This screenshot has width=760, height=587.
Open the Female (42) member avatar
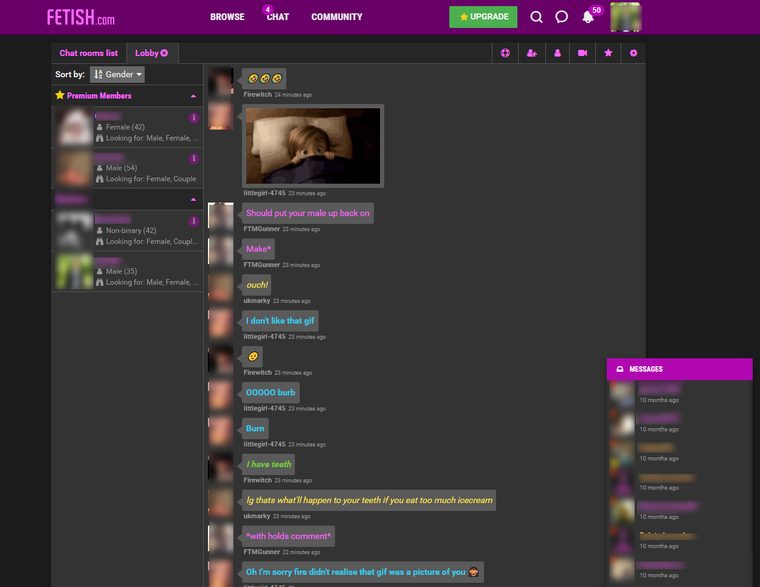tap(74, 127)
